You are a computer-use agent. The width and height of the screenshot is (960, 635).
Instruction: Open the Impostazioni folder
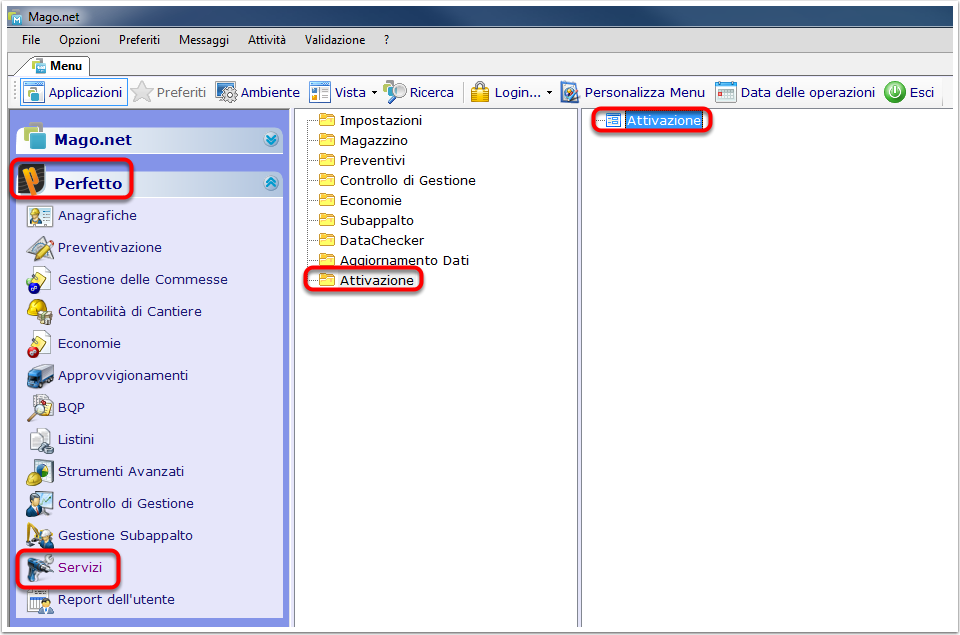pyautogui.click(x=370, y=120)
